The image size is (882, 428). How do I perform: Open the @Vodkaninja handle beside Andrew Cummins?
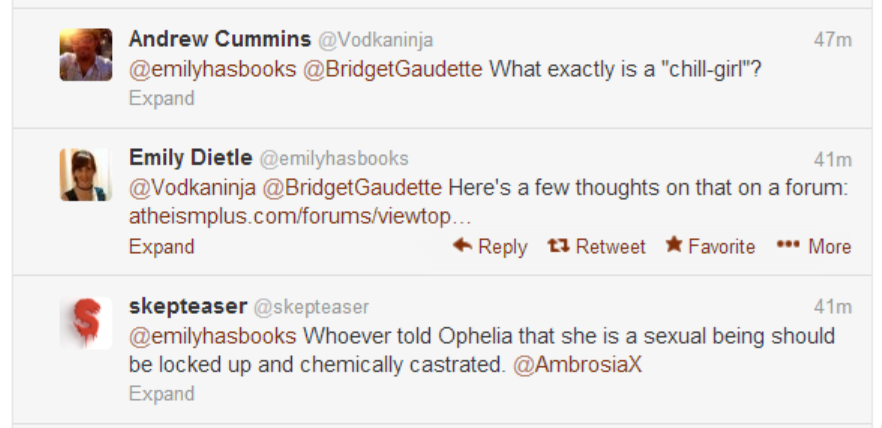pyautogui.click(x=375, y=40)
